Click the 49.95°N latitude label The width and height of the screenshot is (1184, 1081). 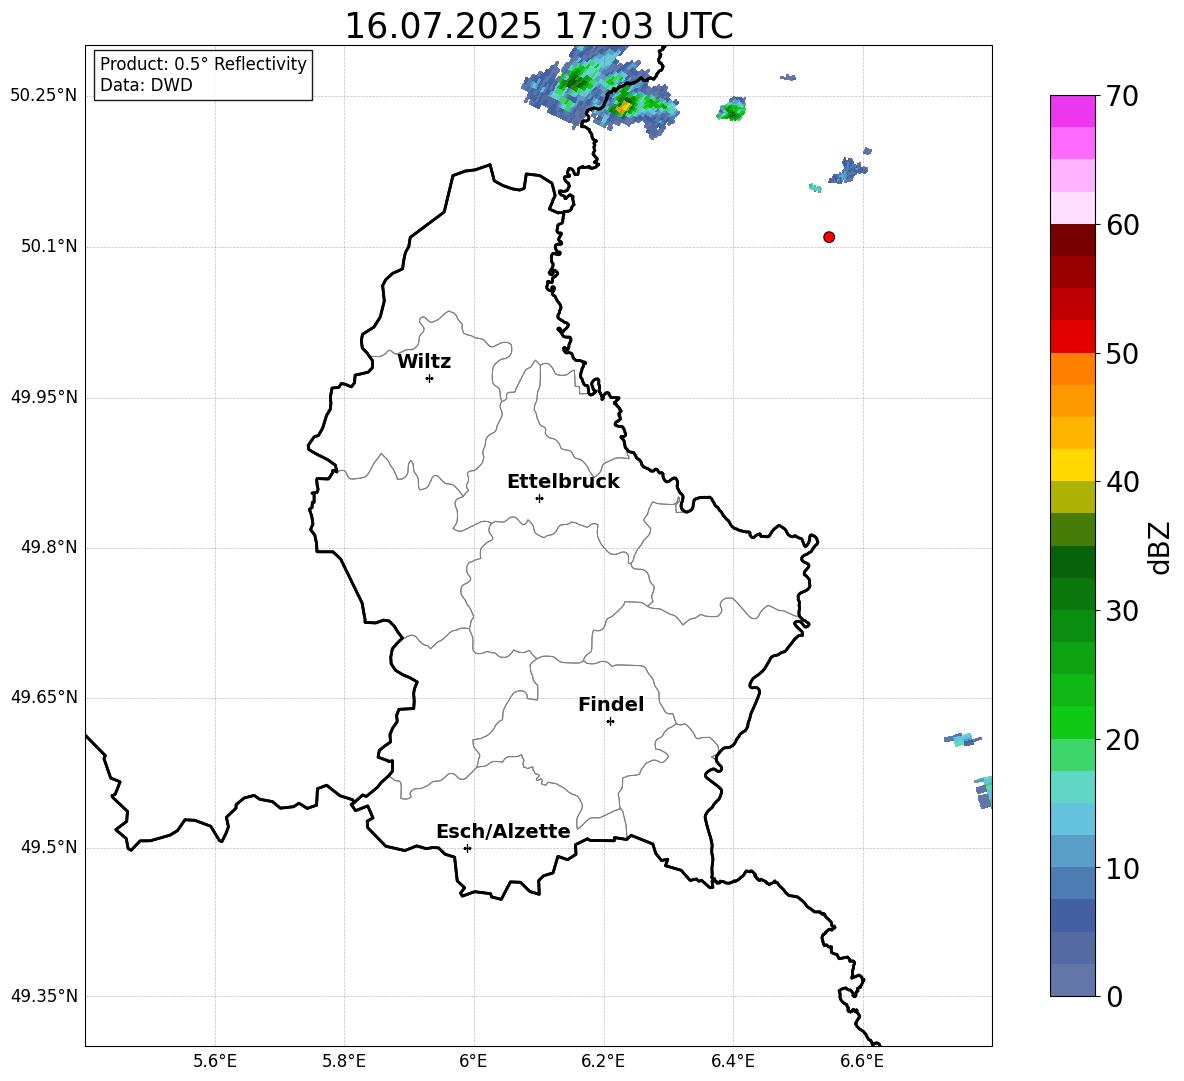[x=44, y=396]
